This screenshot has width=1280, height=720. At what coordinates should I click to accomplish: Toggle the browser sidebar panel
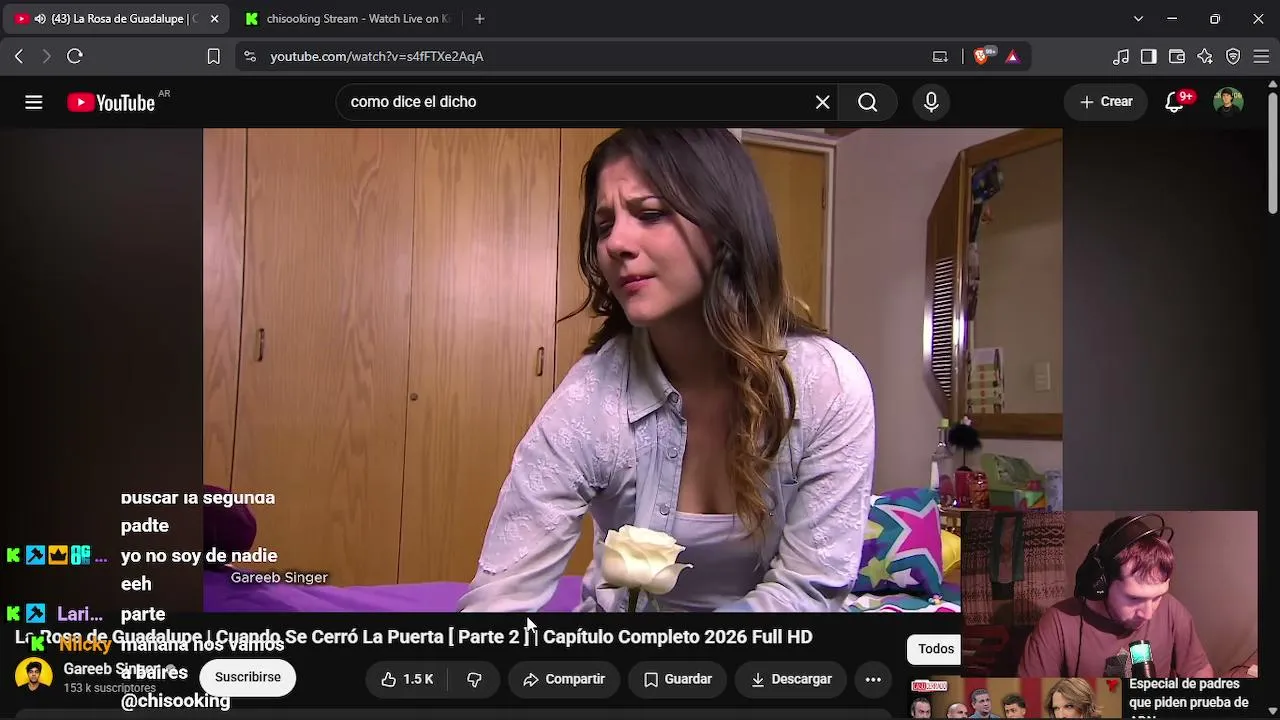coord(1149,56)
